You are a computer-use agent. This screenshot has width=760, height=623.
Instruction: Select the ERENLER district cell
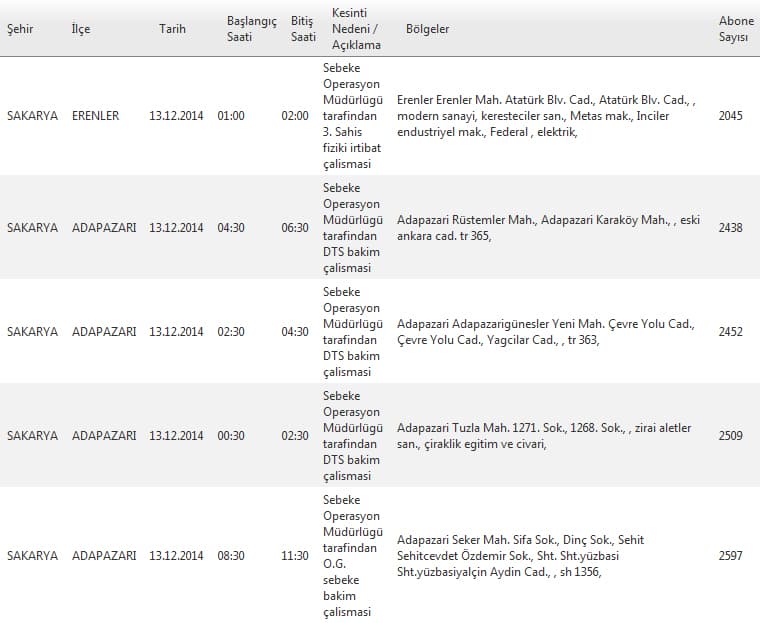[x=95, y=116]
